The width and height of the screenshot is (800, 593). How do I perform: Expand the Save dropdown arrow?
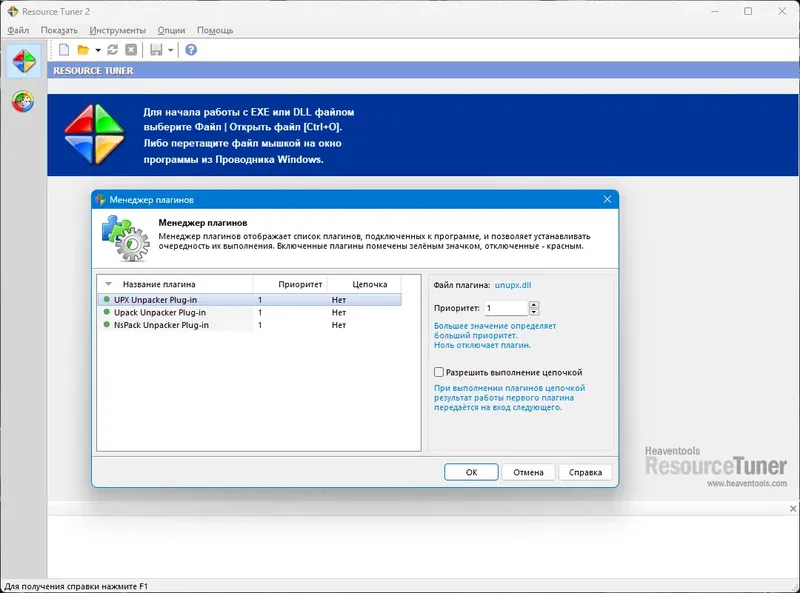click(x=170, y=50)
